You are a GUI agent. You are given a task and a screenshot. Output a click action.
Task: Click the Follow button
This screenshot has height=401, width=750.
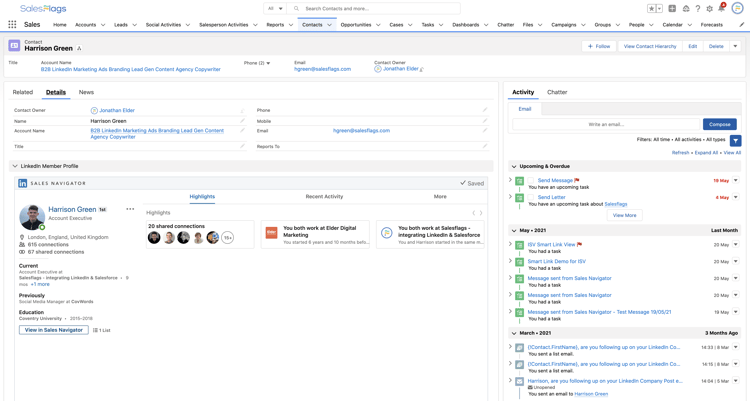(599, 46)
